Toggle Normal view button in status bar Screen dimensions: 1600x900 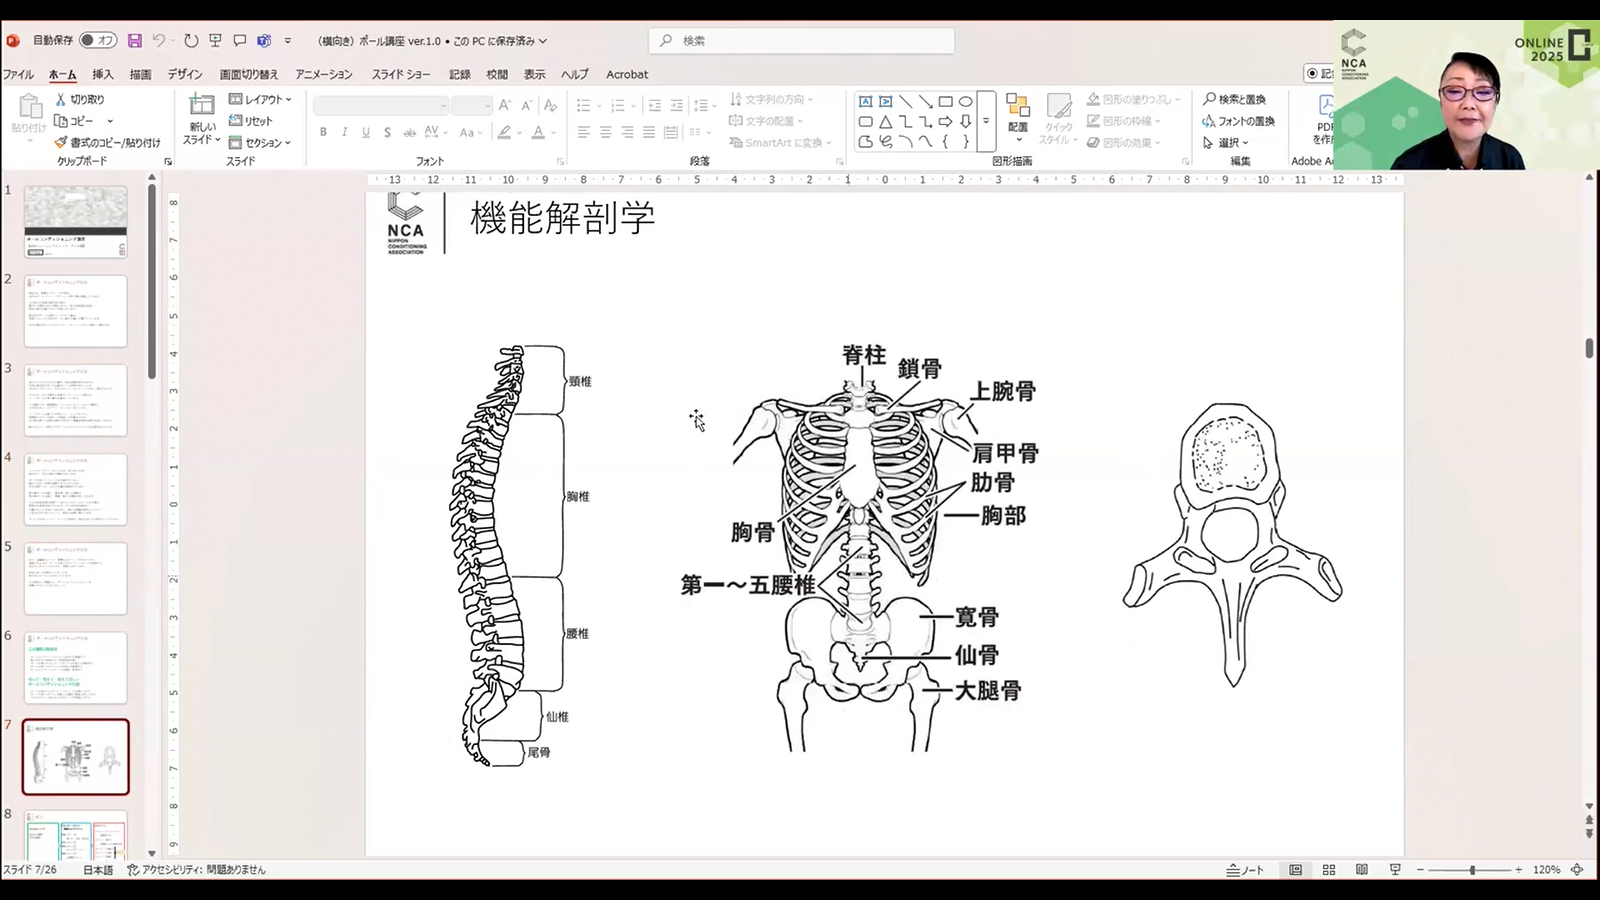point(1296,870)
